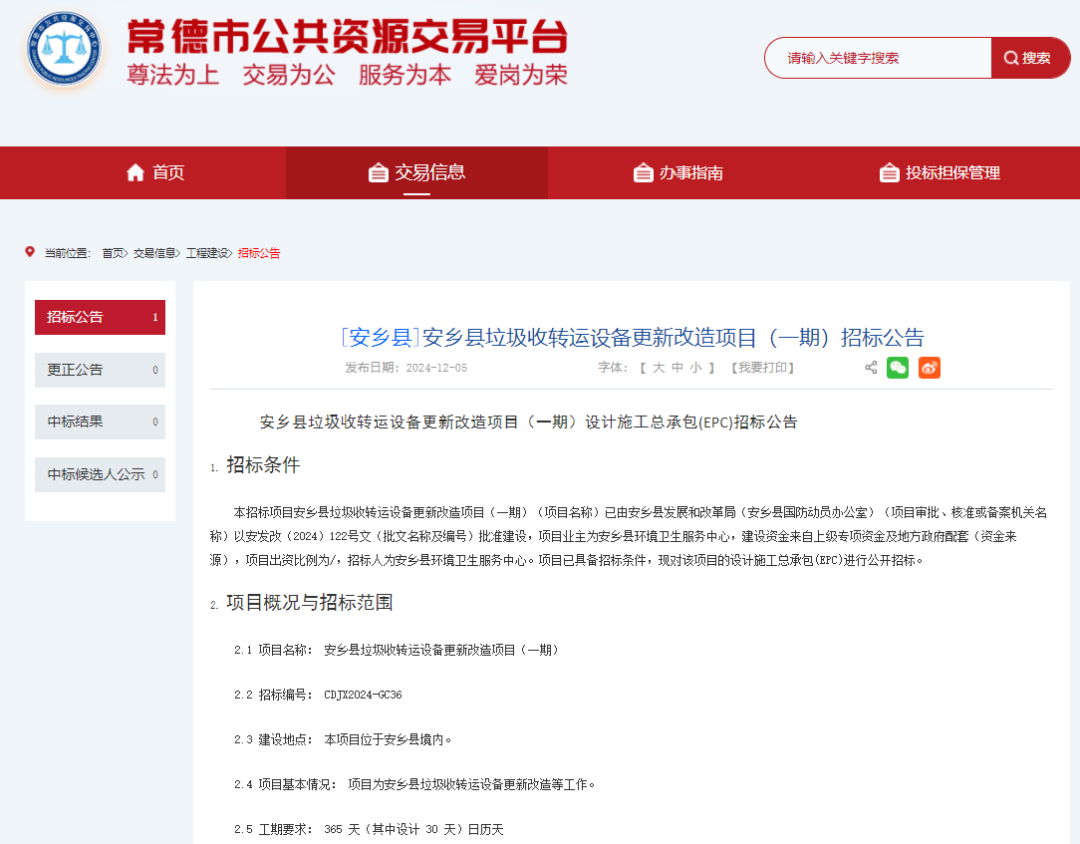Select the 招标公告 sidebar tab
Screen dimensions: 1080x844
(100, 317)
